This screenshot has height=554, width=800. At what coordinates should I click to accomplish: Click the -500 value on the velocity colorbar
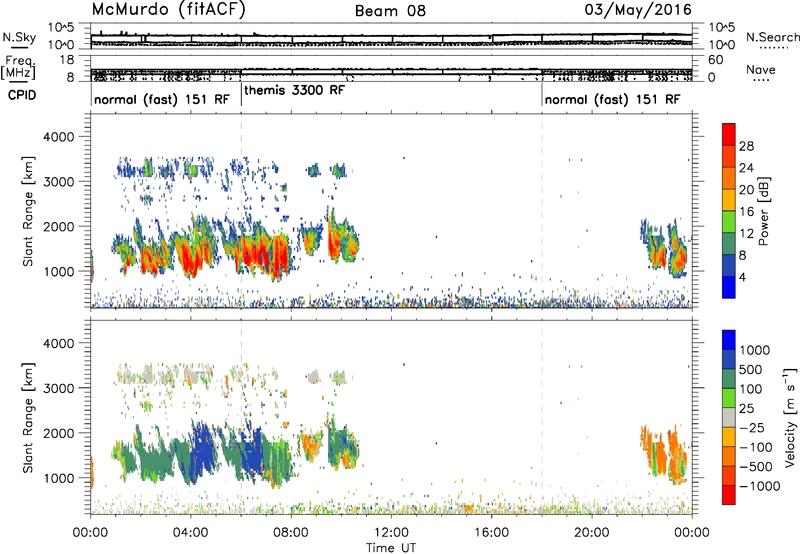pos(756,467)
